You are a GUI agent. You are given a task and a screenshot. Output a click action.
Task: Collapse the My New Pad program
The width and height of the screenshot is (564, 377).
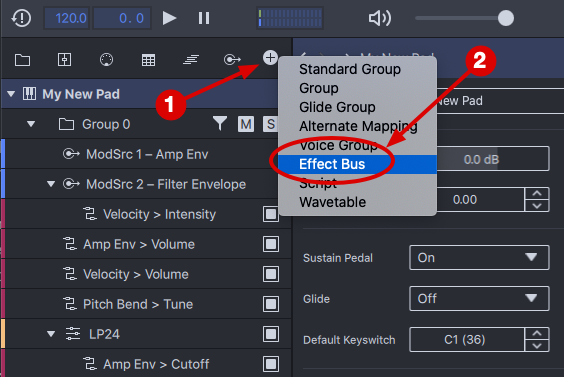[11, 94]
